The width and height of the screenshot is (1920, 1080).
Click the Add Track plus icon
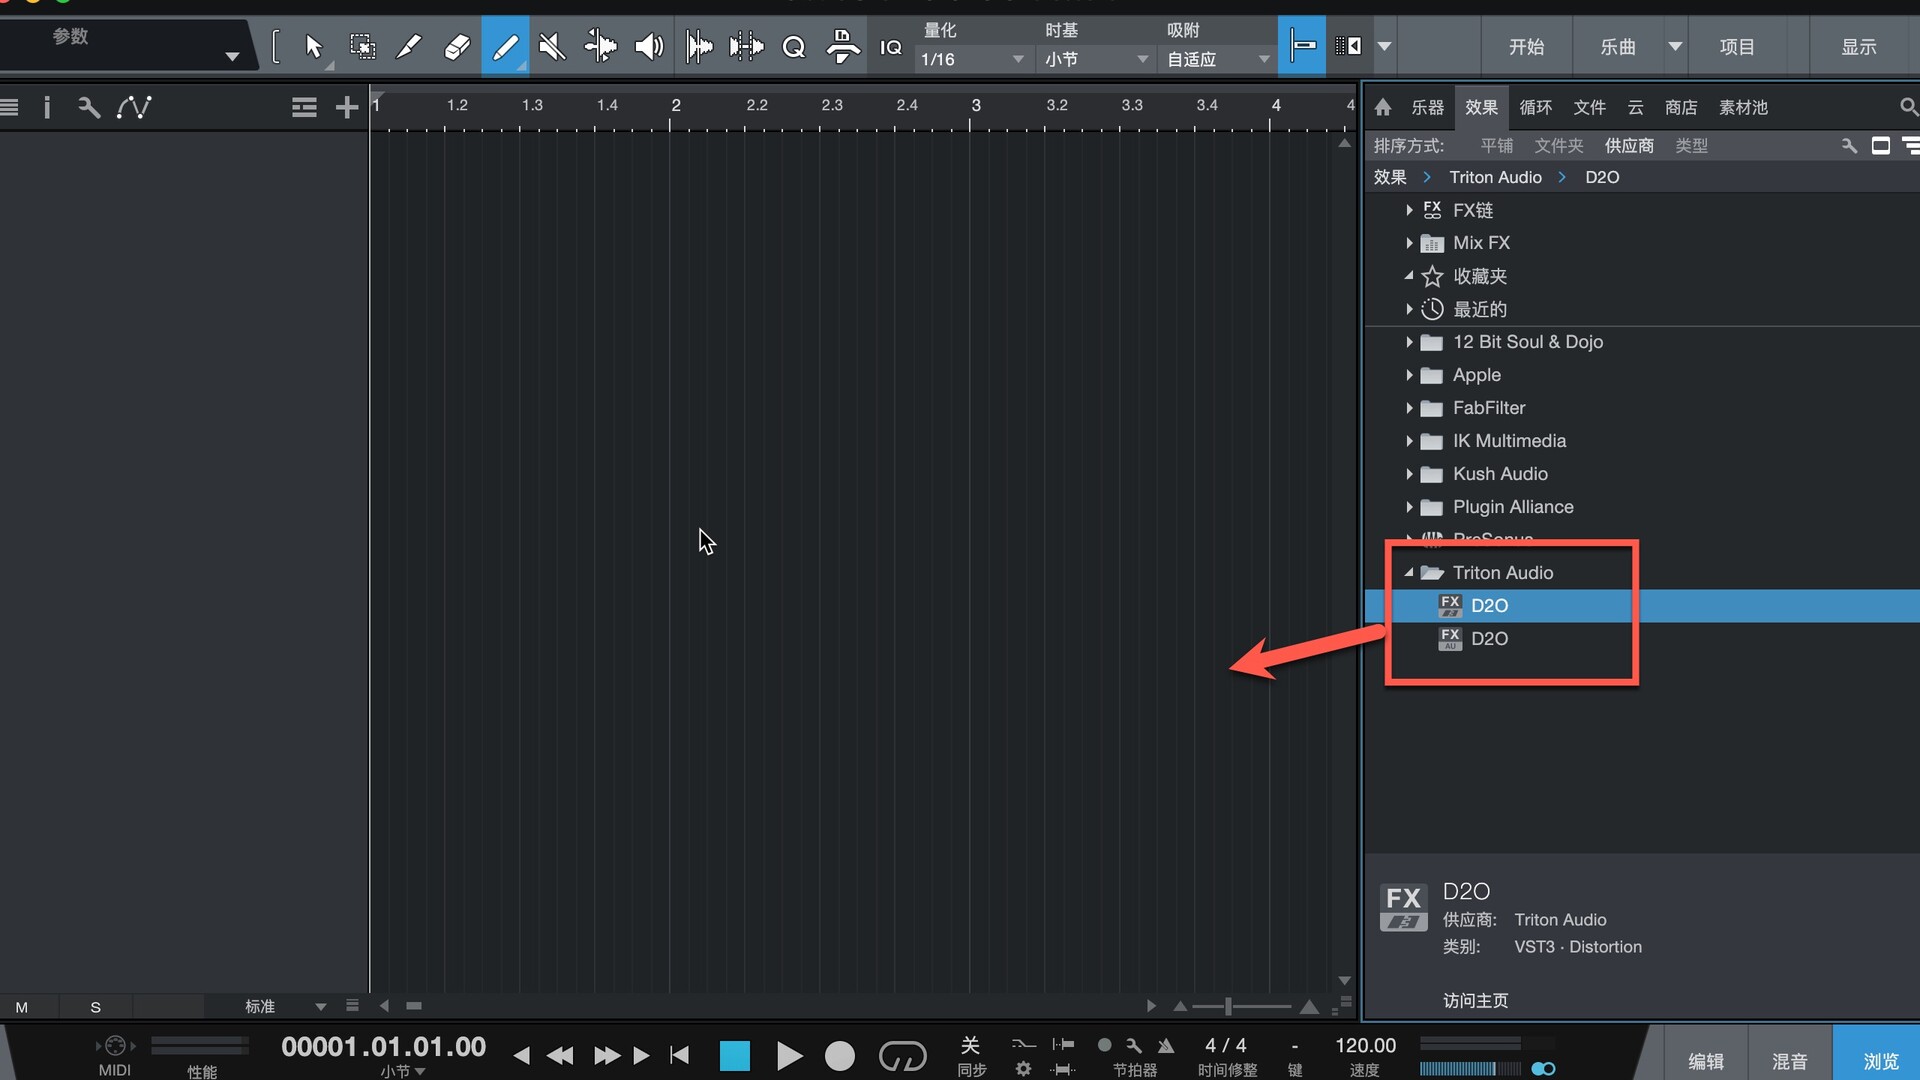click(x=346, y=107)
